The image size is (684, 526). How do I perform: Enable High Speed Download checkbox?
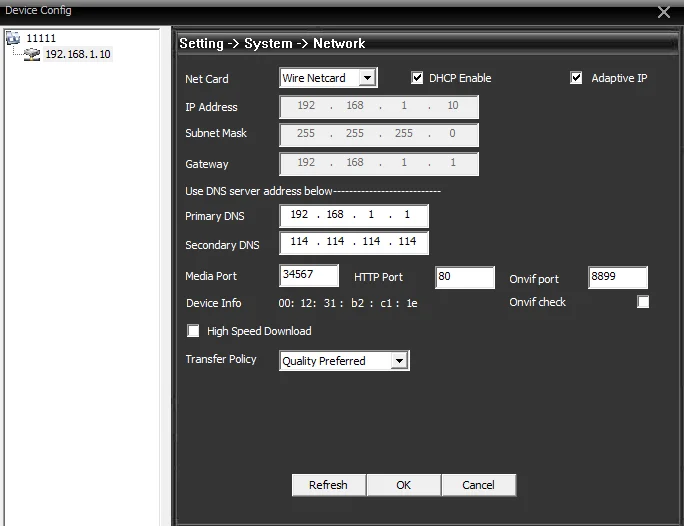coord(193,331)
